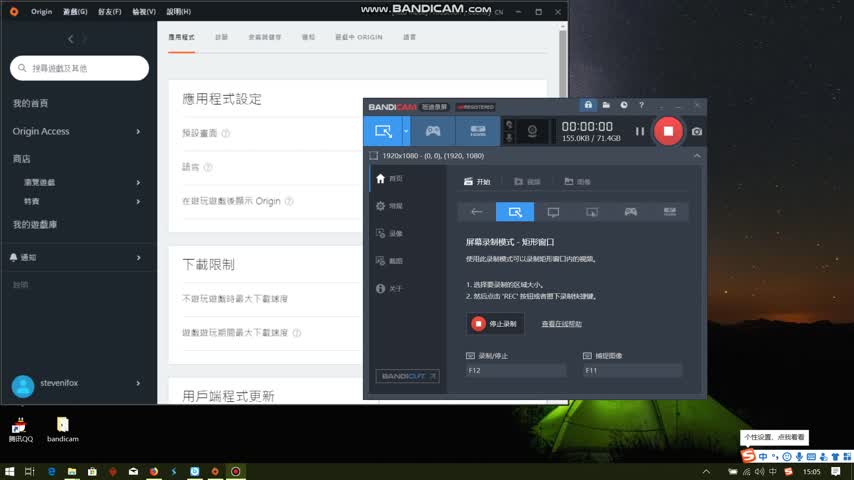The image size is (854, 480).
Task: Select the HDMI device recording mode icon
Action: point(478,131)
